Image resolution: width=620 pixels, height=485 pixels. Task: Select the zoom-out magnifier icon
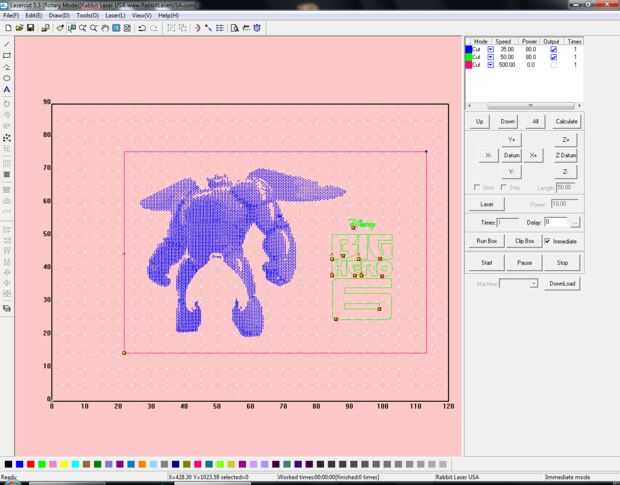[94, 28]
